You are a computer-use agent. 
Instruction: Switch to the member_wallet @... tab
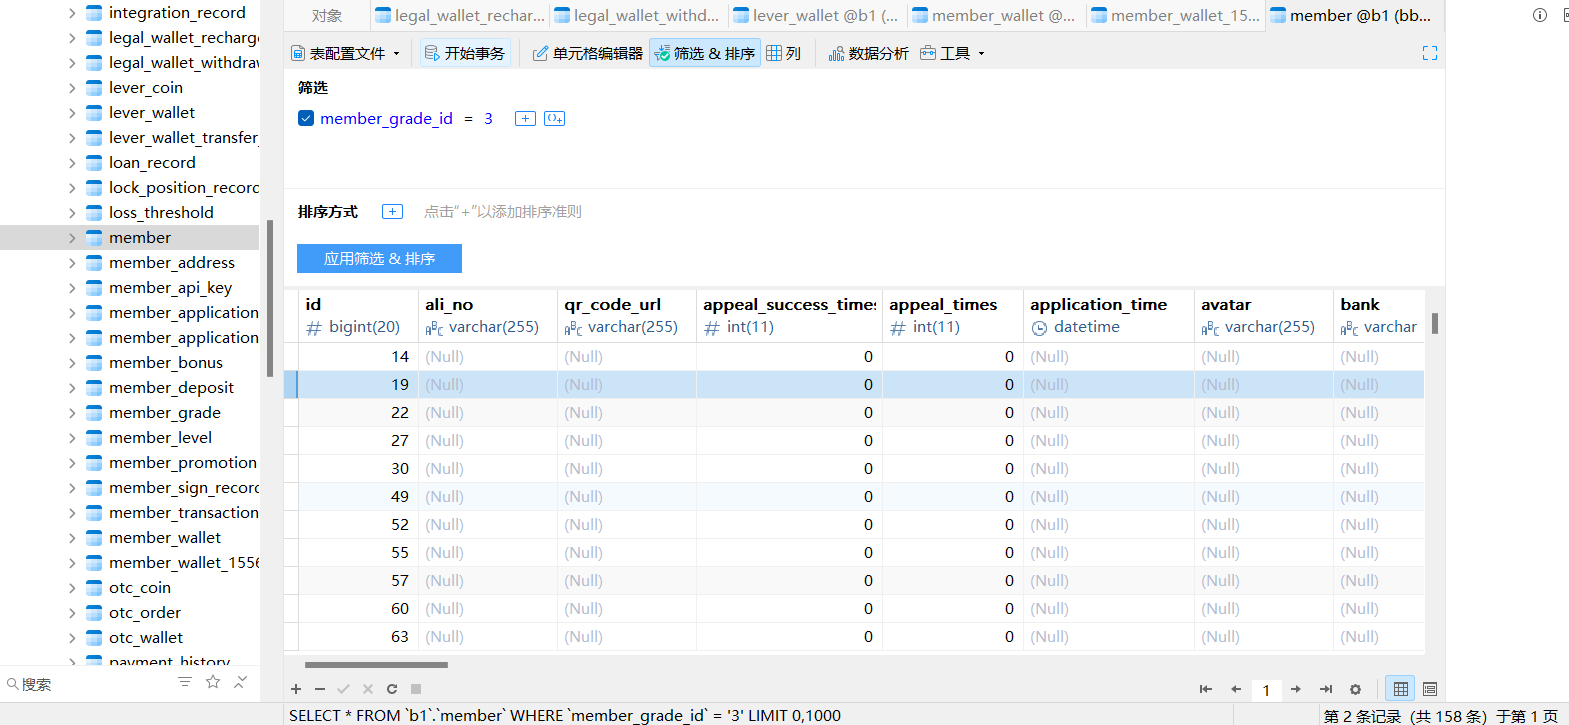[x=995, y=15]
